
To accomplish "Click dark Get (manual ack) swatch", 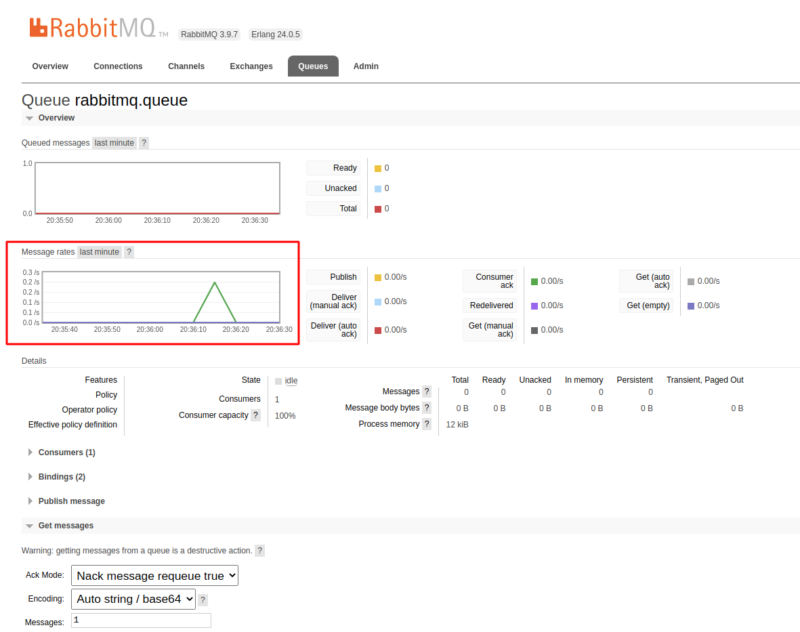I will click(535, 331).
